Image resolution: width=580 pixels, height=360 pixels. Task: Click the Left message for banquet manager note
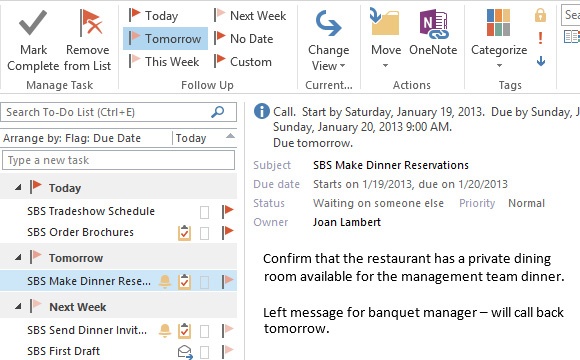[x=413, y=320]
